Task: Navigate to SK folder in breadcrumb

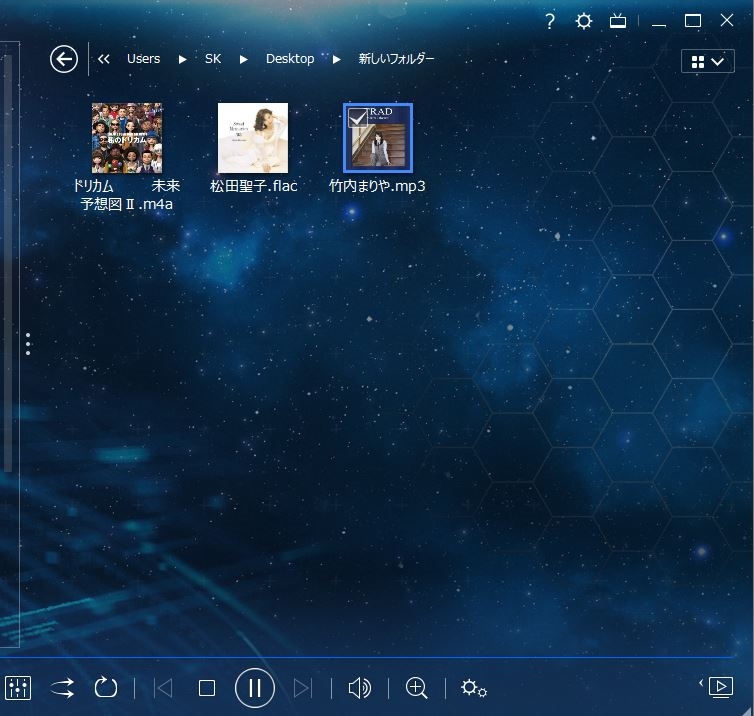Action: coord(213,59)
